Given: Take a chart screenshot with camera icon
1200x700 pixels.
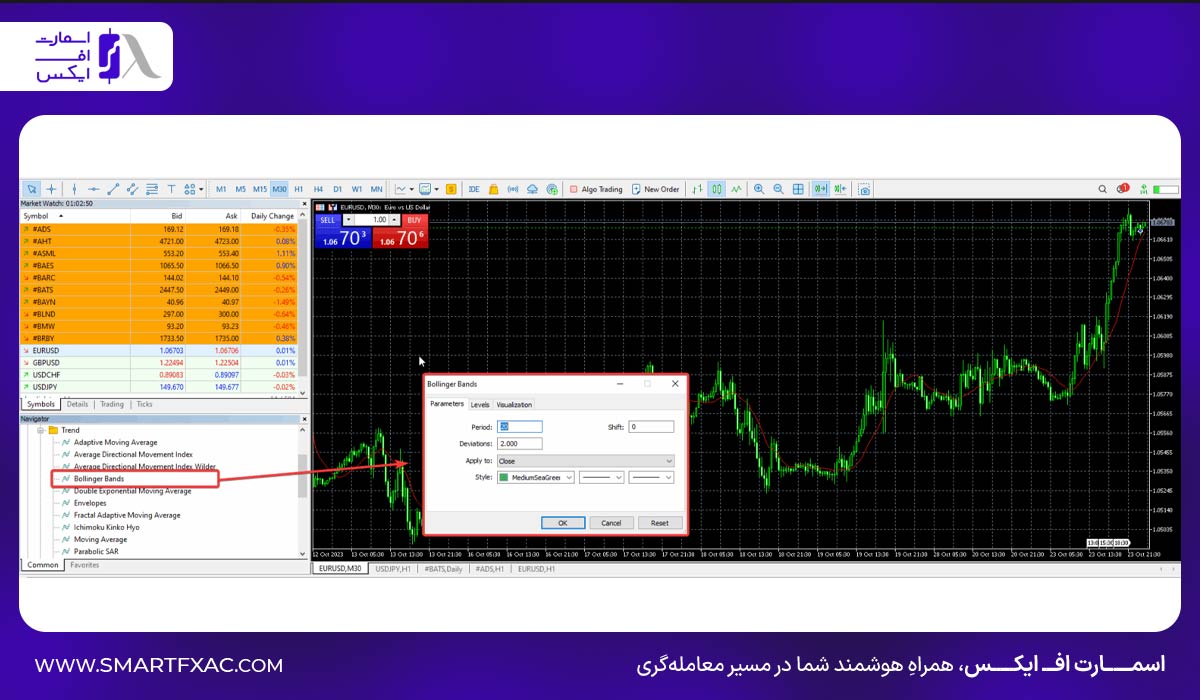Looking at the screenshot, I should coord(864,189).
